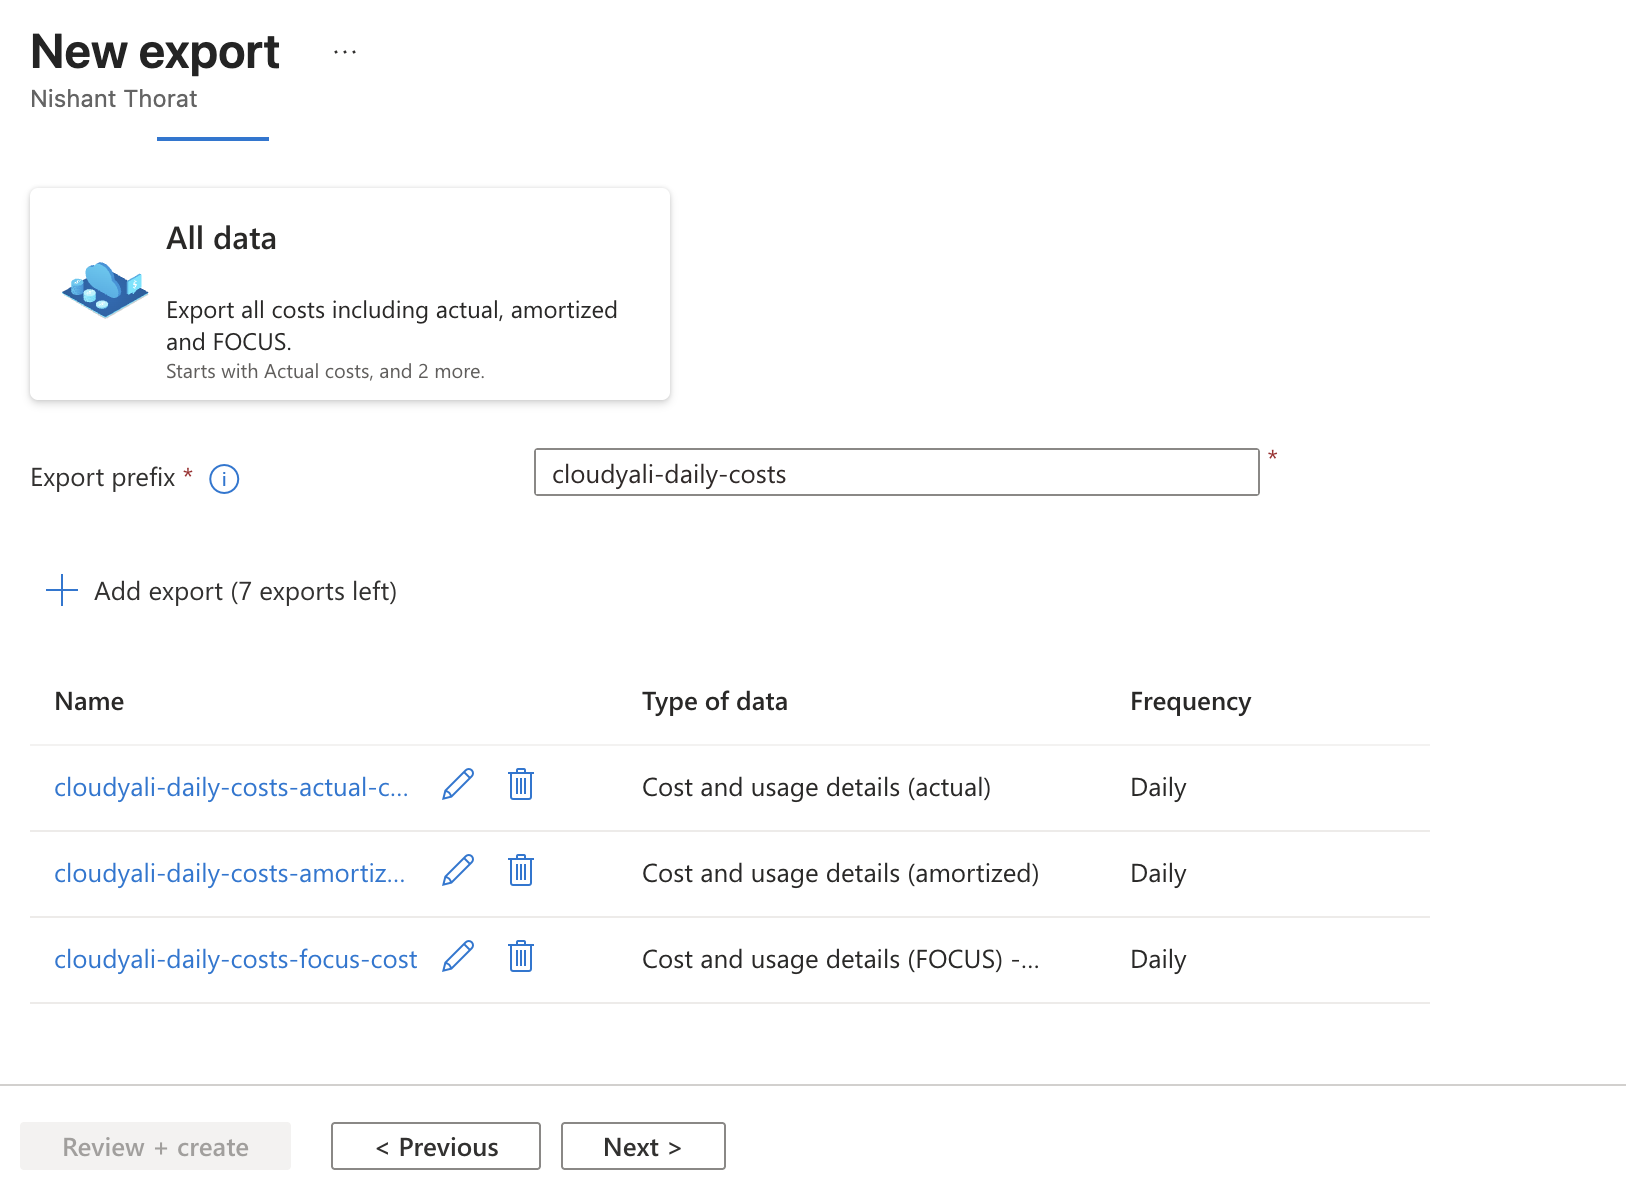Edit the amortized cost export name
Viewport: 1626px width, 1182px height.
tap(457, 871)
